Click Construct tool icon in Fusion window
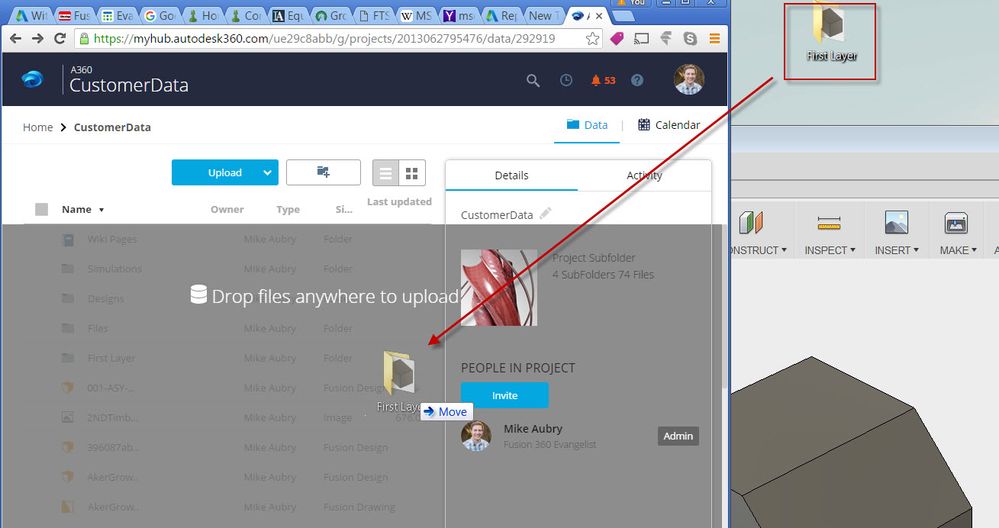Screen dimensions: 999x528 (x=751, y=223)
